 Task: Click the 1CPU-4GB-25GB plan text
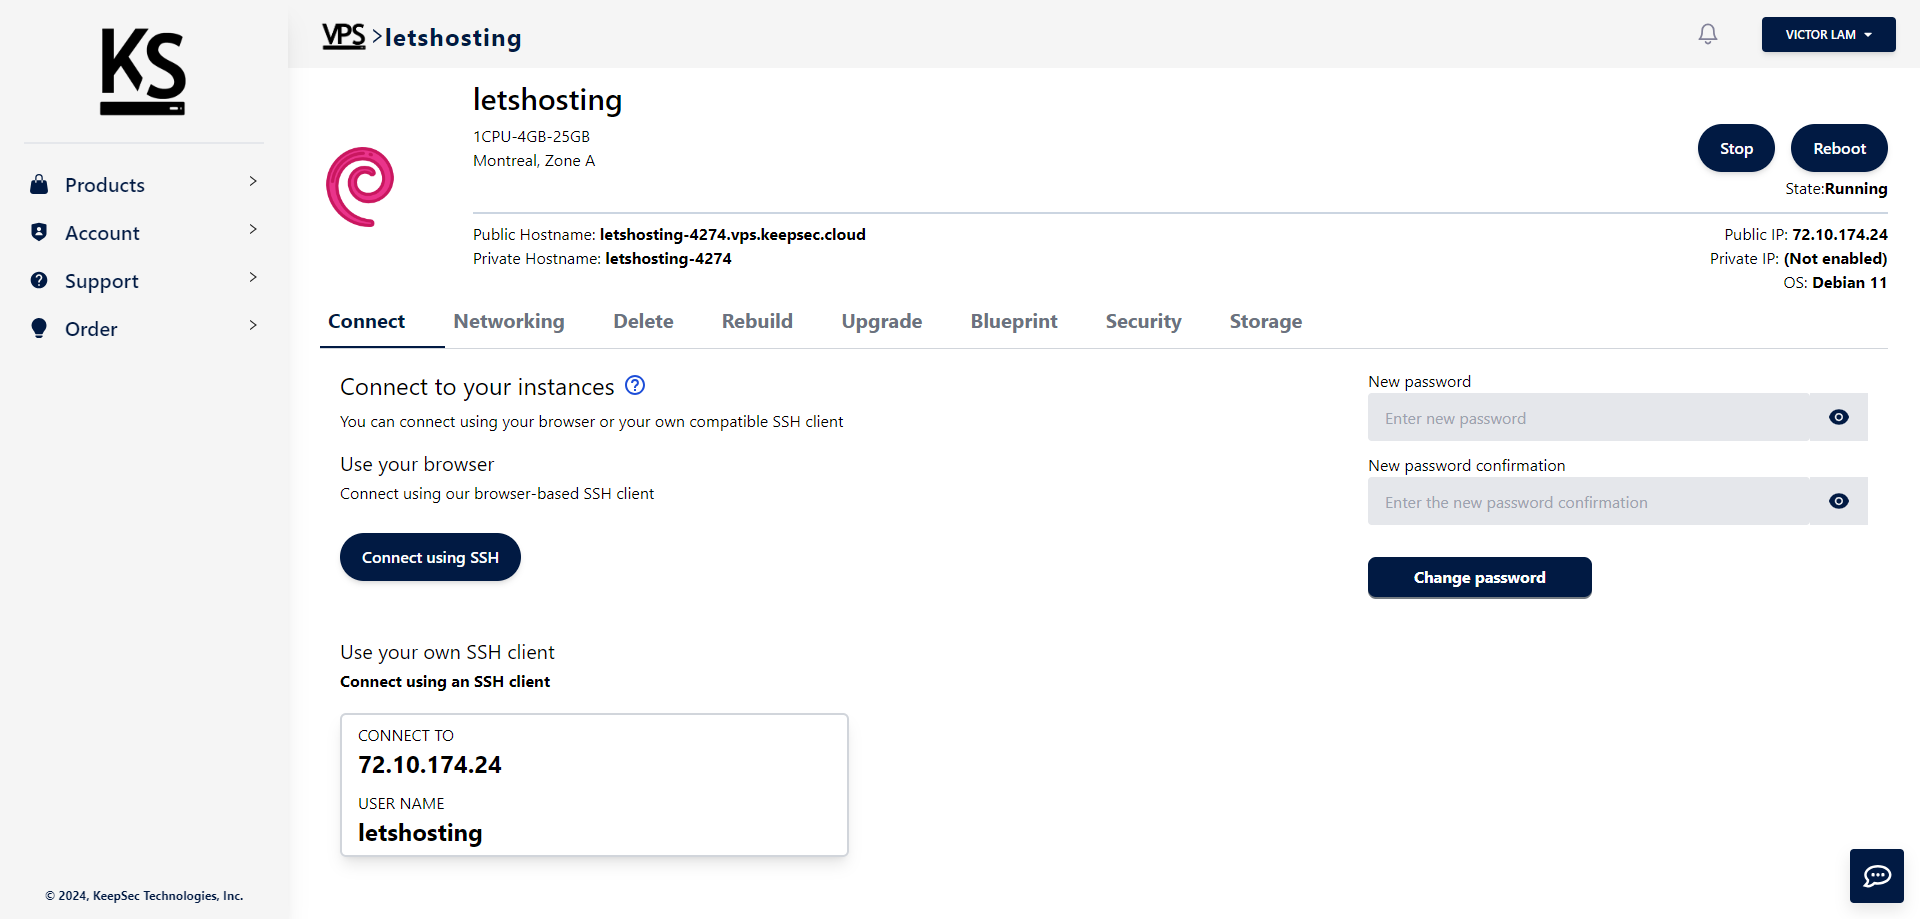(531, 136)
